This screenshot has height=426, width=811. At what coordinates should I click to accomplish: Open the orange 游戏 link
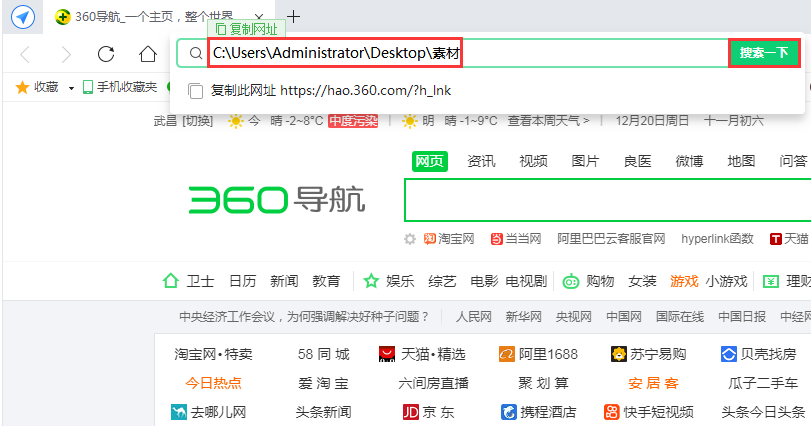(x=684, y=281)
